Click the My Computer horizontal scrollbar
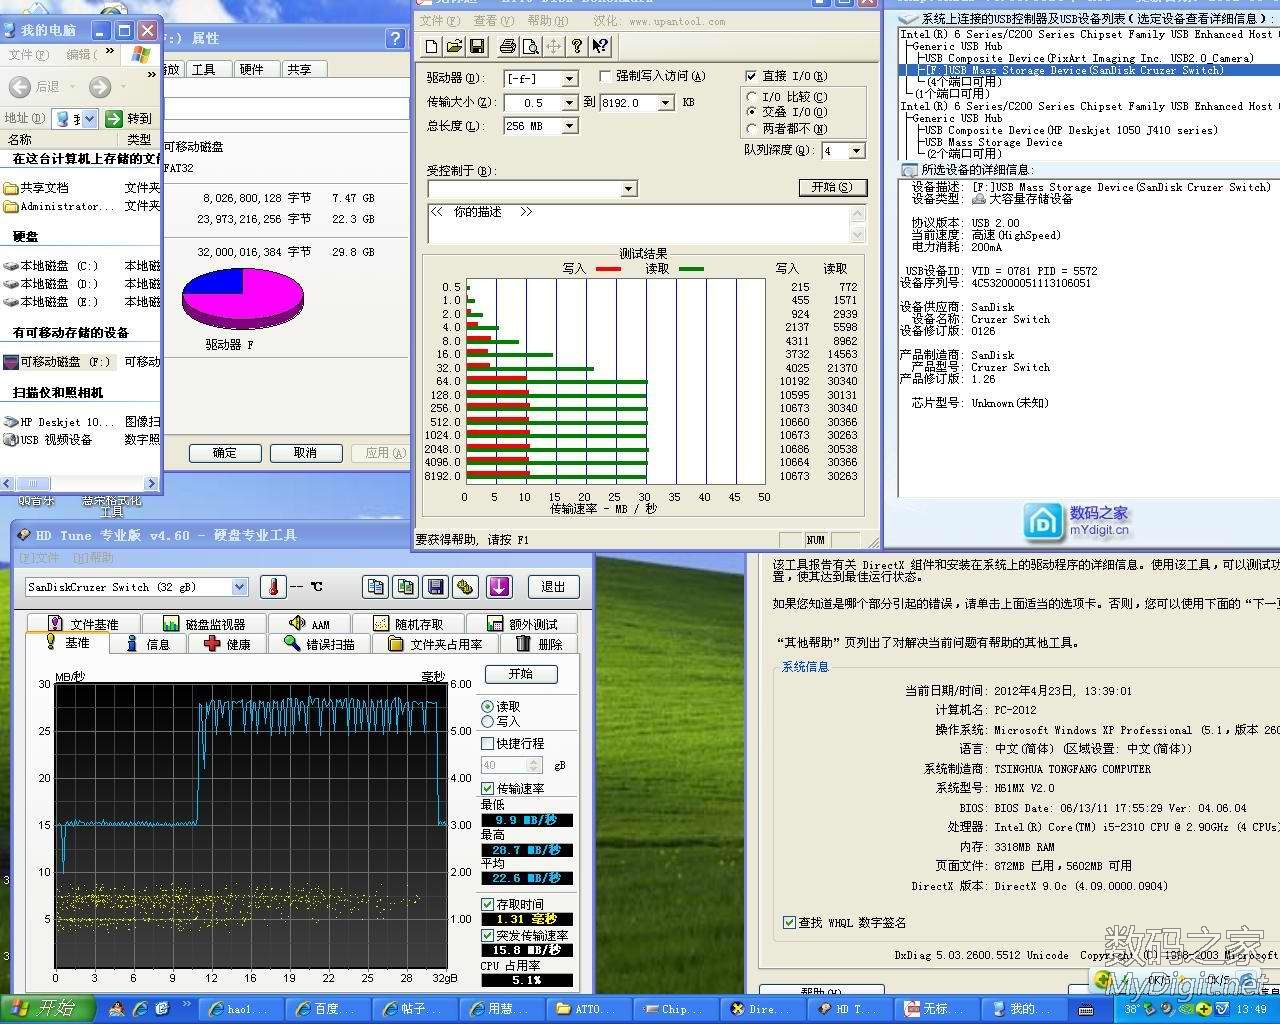1280x1024 pixels. click(80, 484)
